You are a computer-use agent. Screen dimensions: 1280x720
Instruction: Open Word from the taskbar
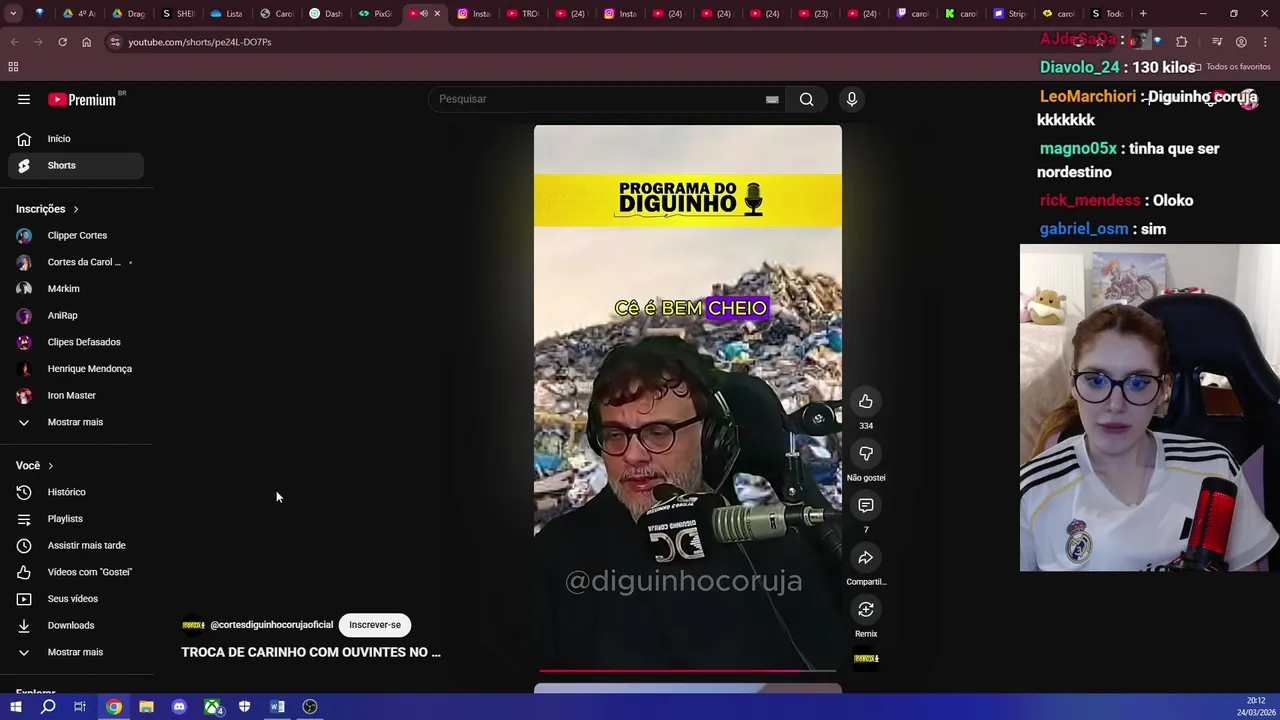(277, 707)
